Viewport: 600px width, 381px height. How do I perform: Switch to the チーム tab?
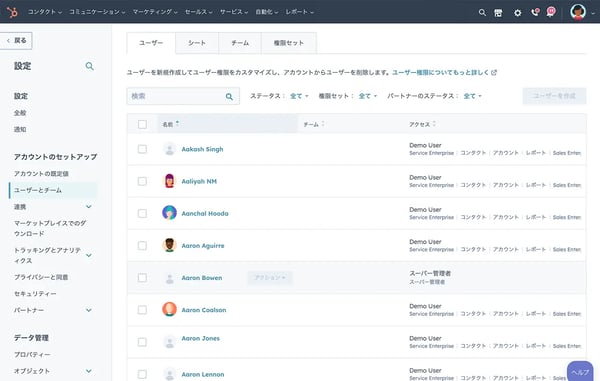tap(240, 43)
